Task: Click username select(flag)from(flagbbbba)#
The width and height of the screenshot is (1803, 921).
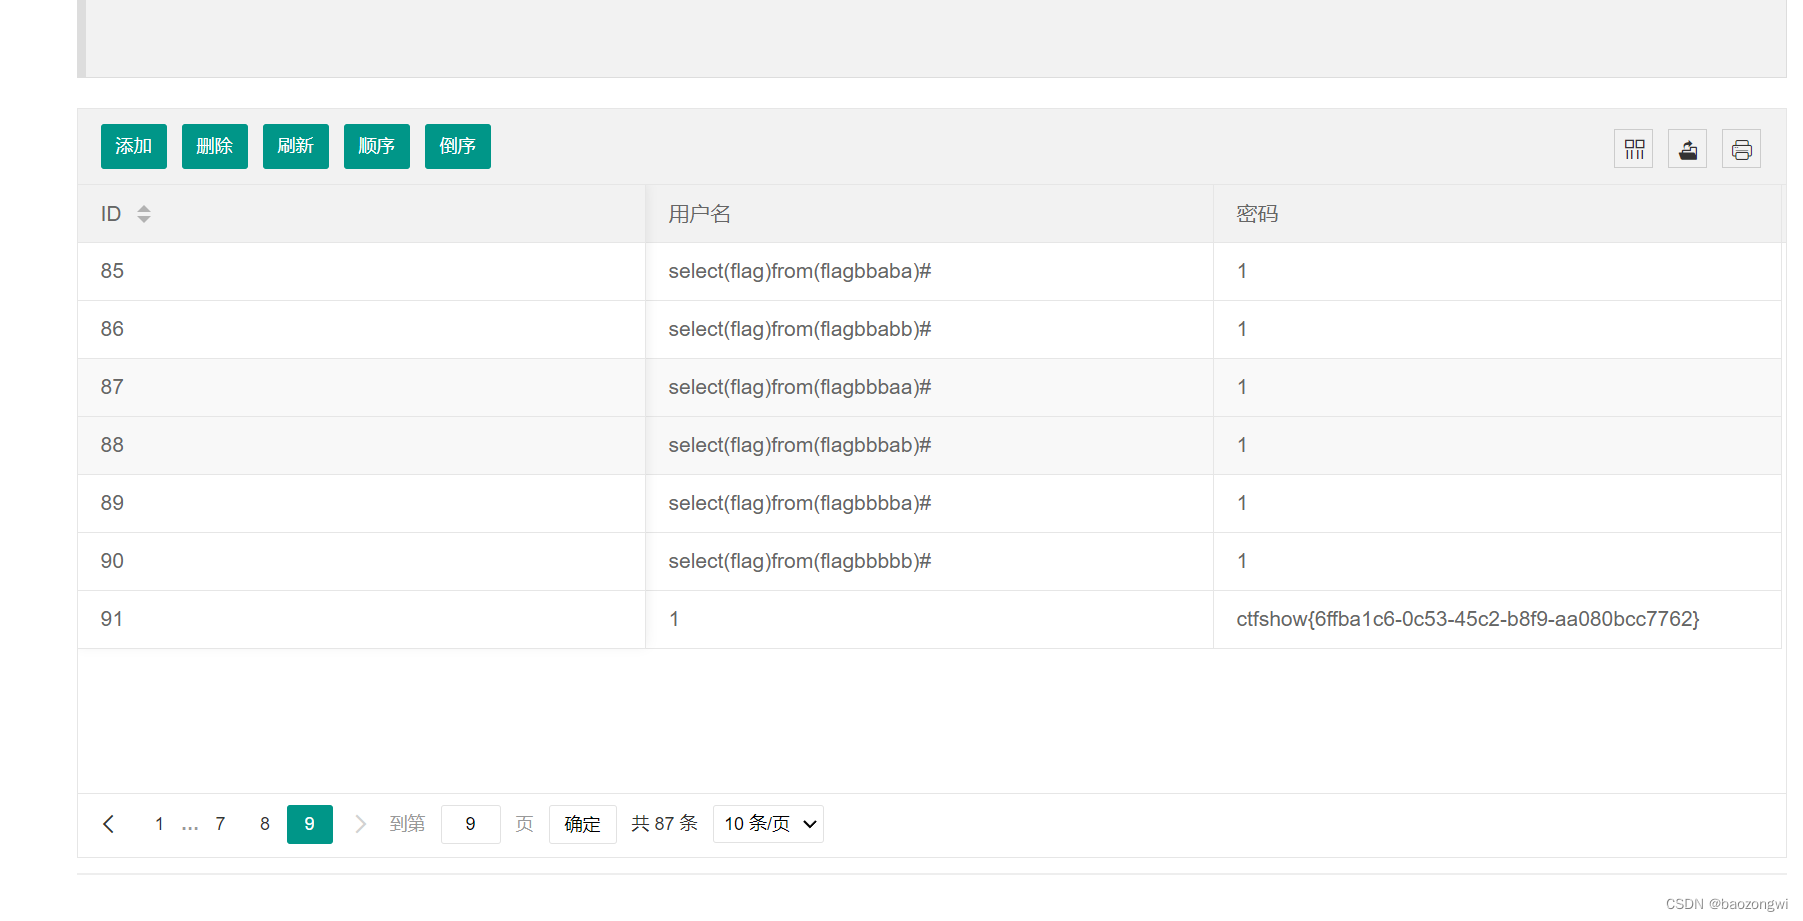Action: (800, 504)
